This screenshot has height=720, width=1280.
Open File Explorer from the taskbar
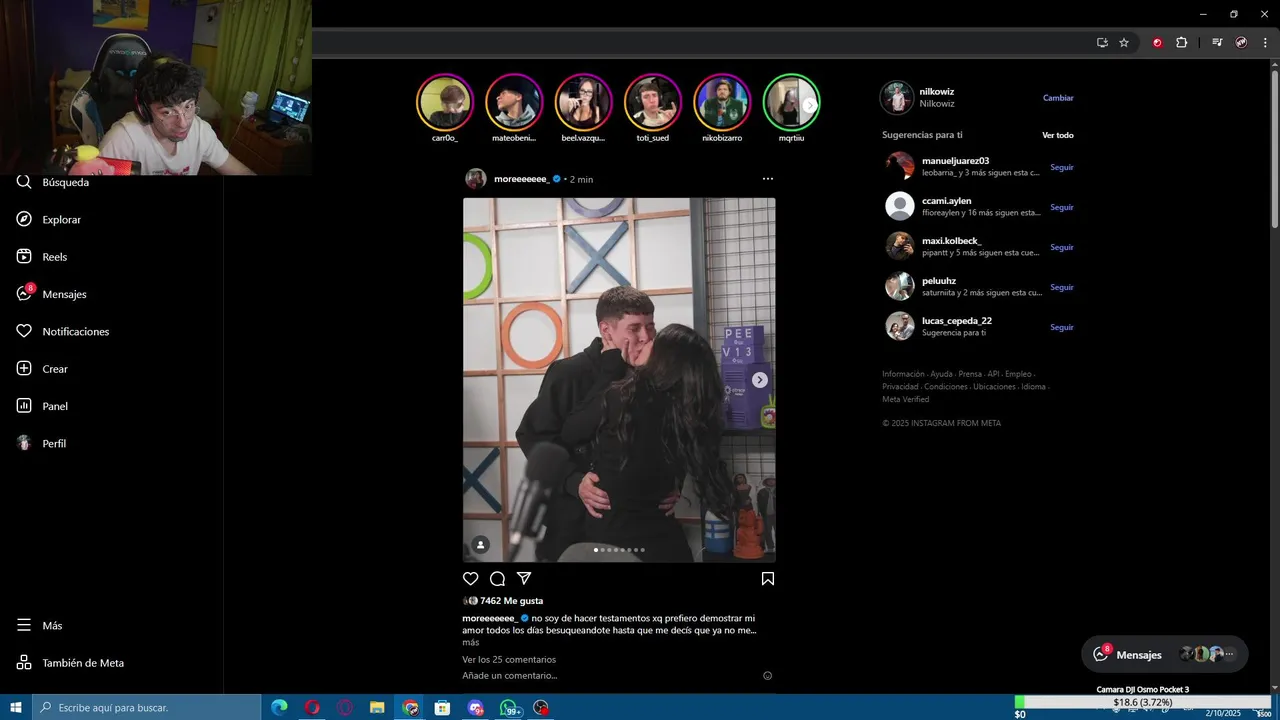pos(377,708)
